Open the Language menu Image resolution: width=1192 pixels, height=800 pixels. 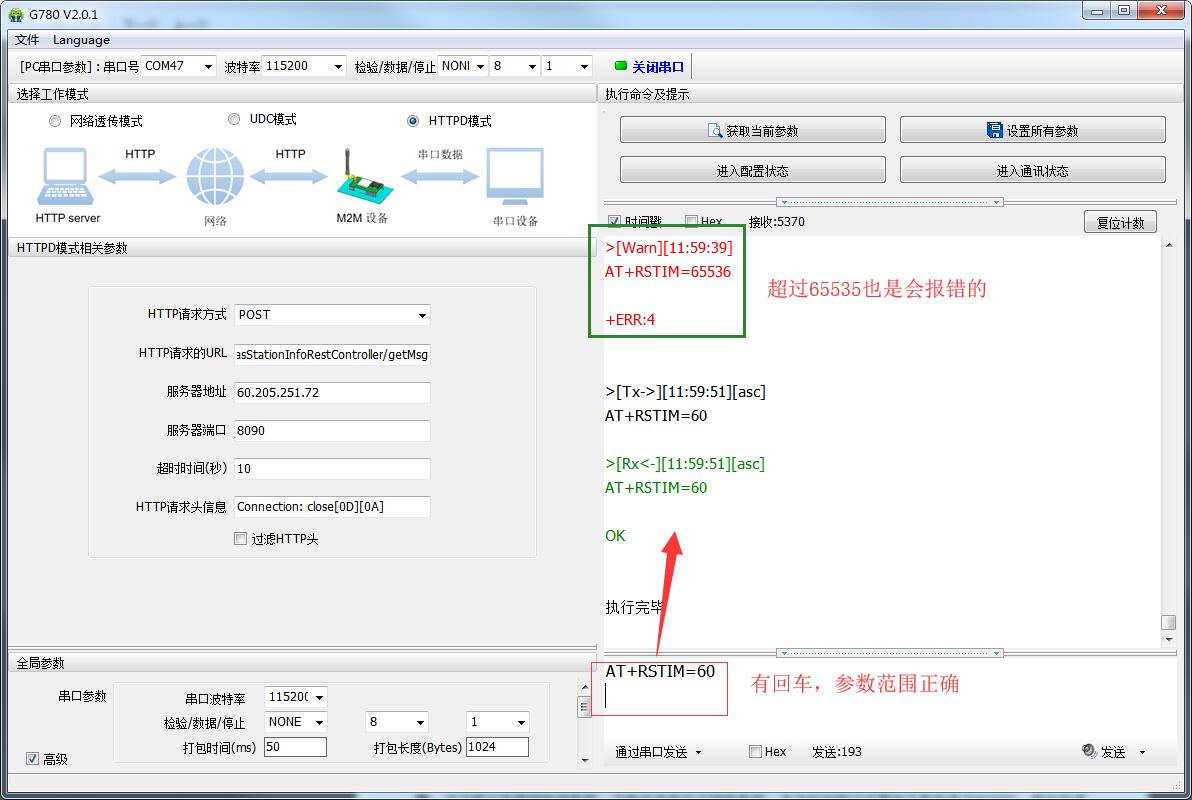81,40
